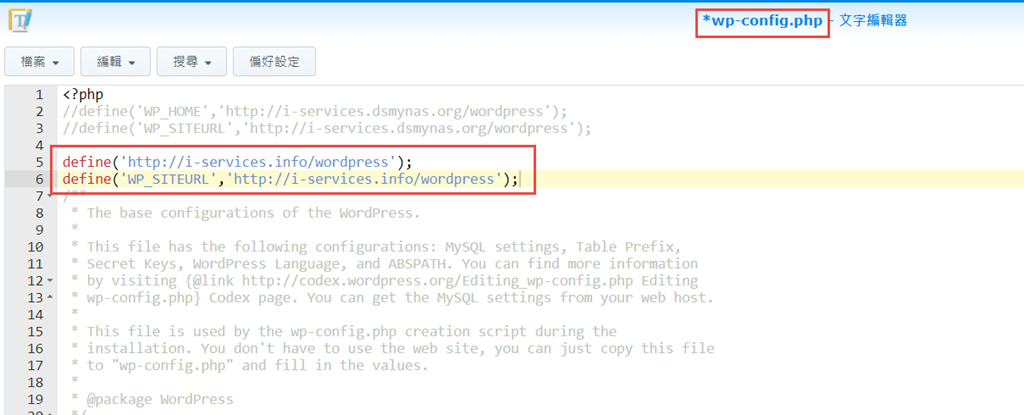Open the 編輯 (Edit) dropdown menu
The image size is (1024, 415).
pos(116,62)
